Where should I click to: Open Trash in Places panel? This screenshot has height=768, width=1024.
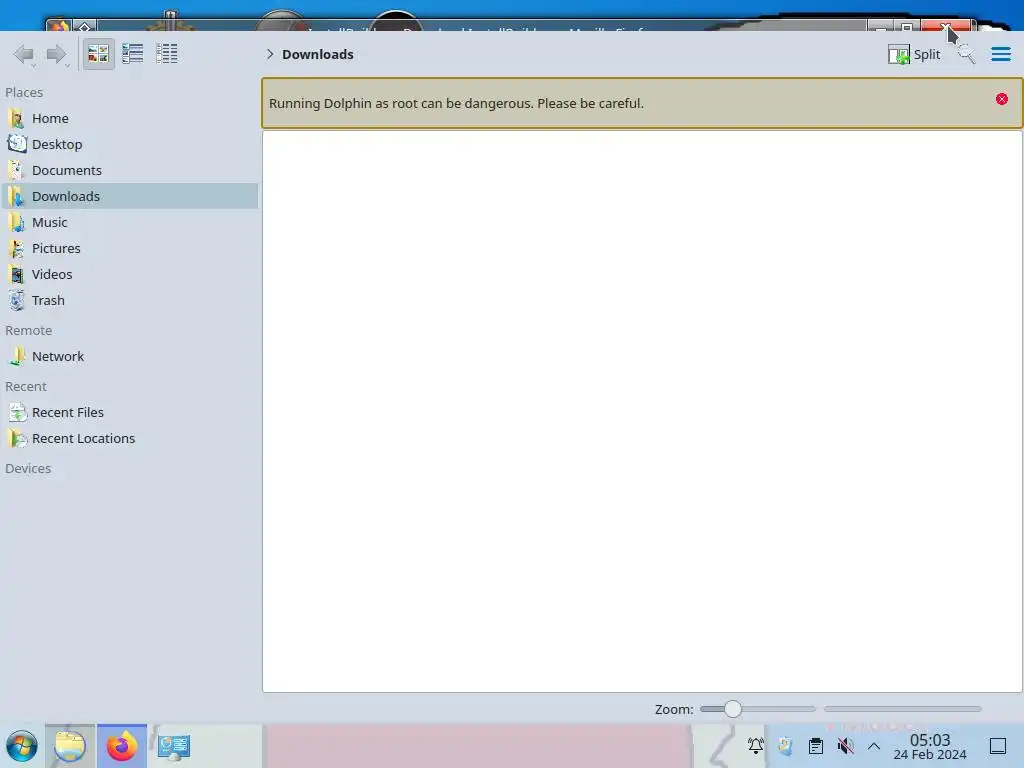(x=131, y=301)
